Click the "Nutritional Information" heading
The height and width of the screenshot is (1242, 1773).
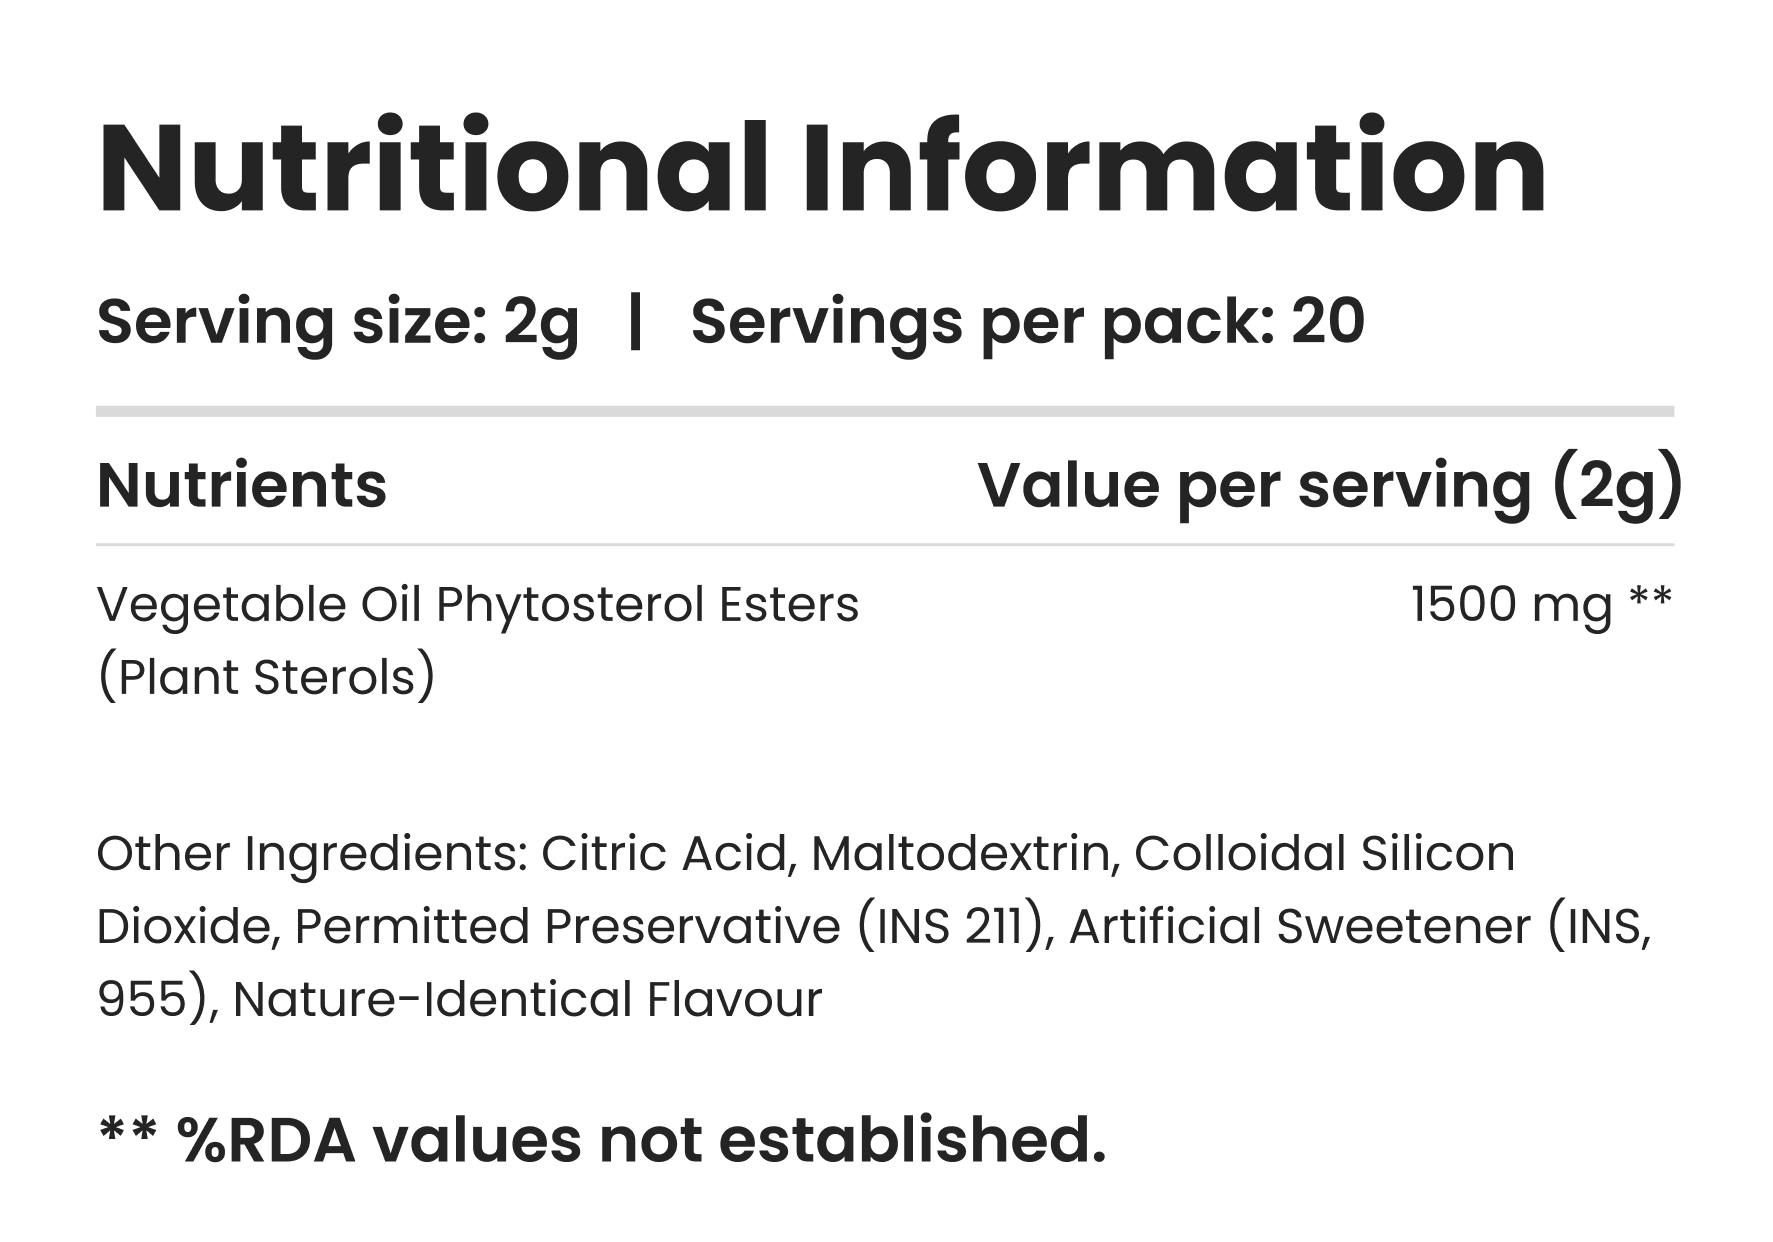[822, 168]
